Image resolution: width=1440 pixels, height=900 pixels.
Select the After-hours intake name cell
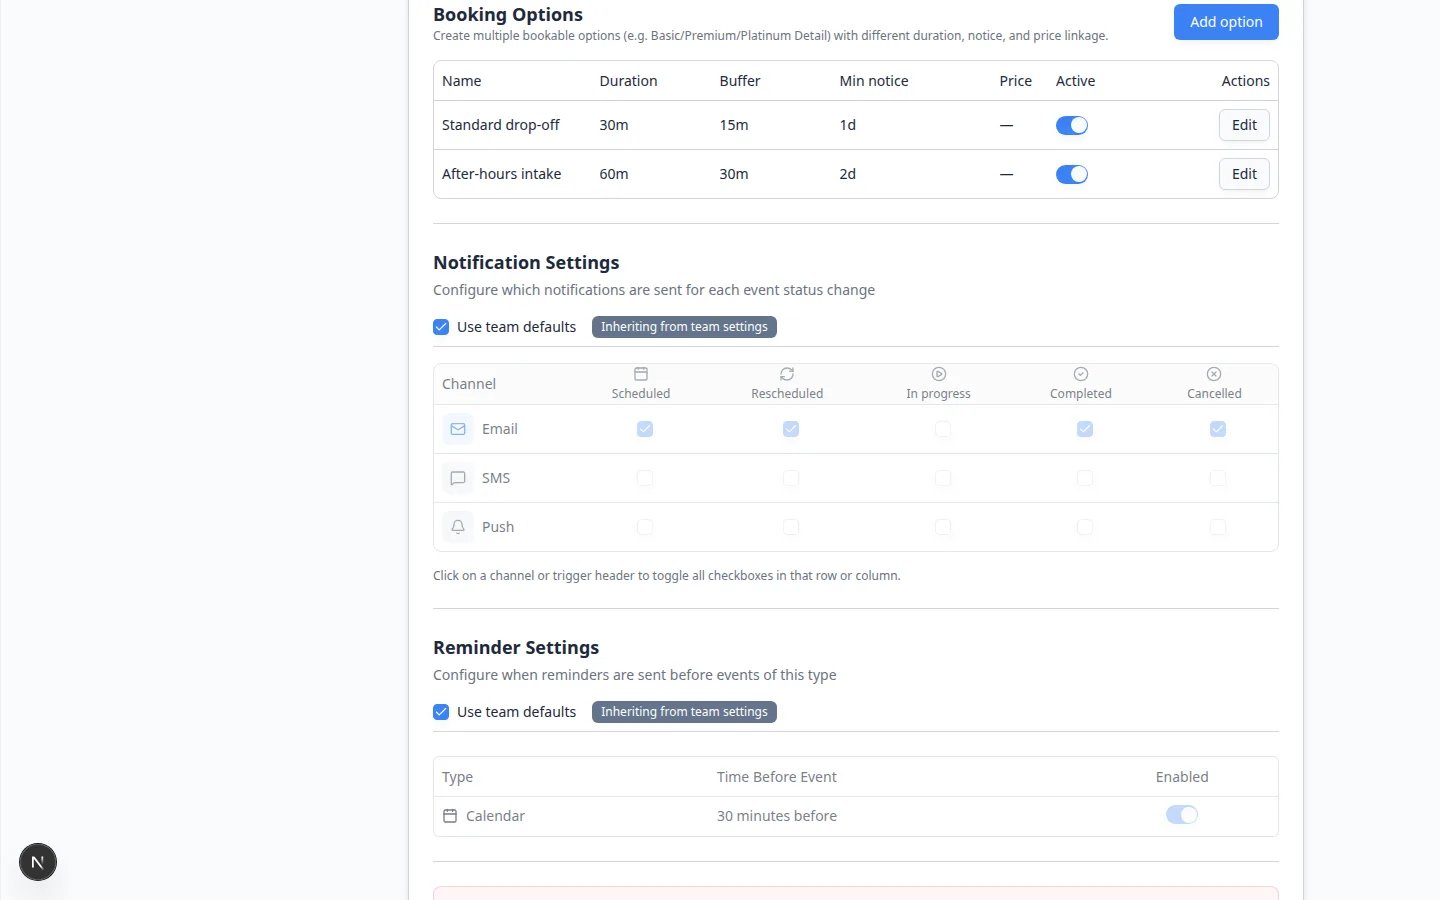[502, 174]
